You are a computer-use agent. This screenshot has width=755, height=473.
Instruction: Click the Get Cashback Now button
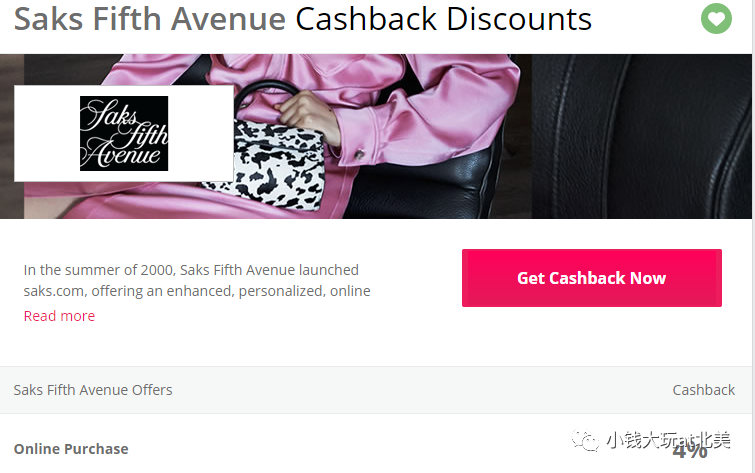(x=592, y=278)
